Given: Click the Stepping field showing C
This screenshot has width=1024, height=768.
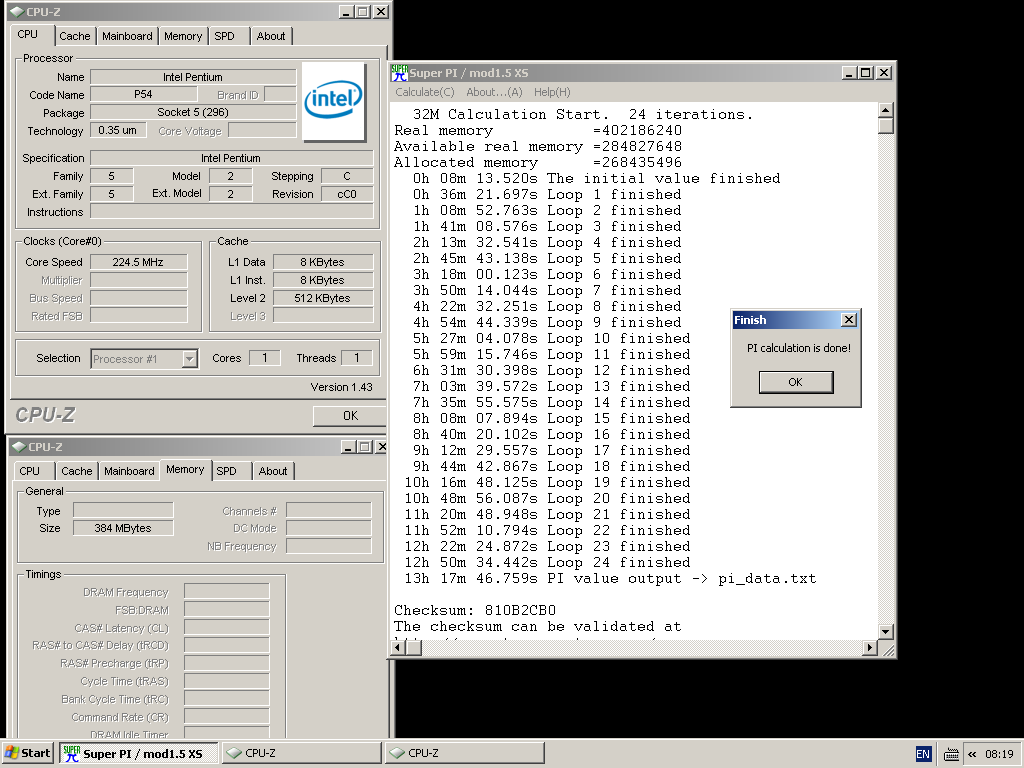Looking at the screenshot, I should point(347,176).
